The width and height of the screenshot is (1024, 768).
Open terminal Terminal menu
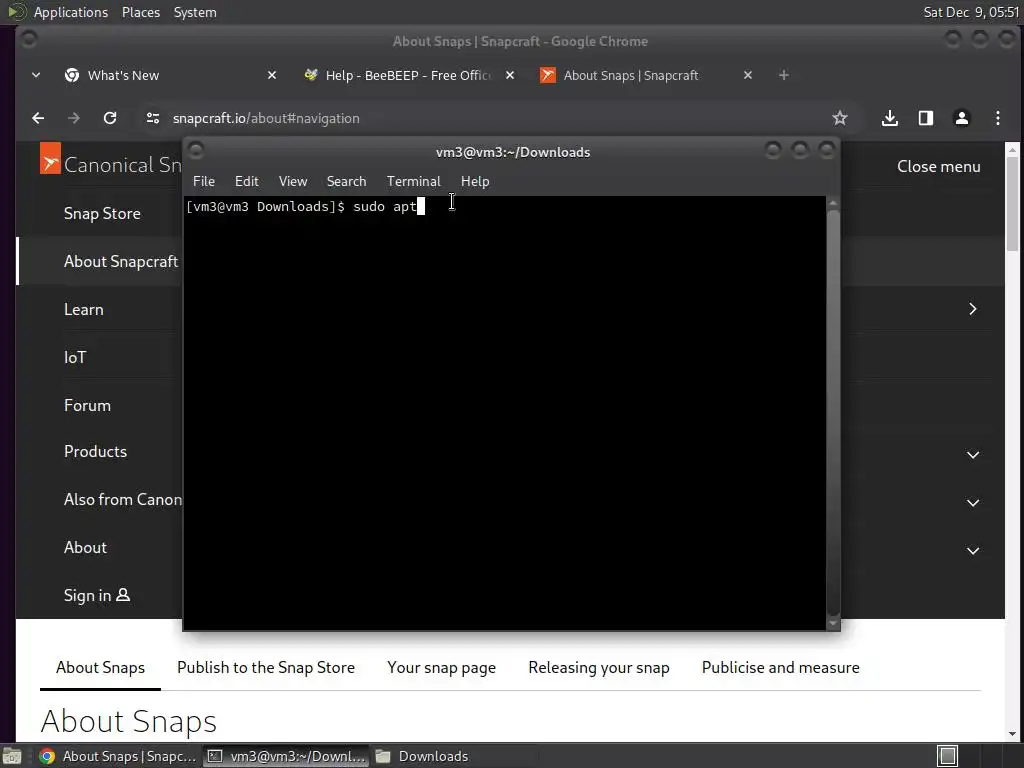(x=413, y=182)
